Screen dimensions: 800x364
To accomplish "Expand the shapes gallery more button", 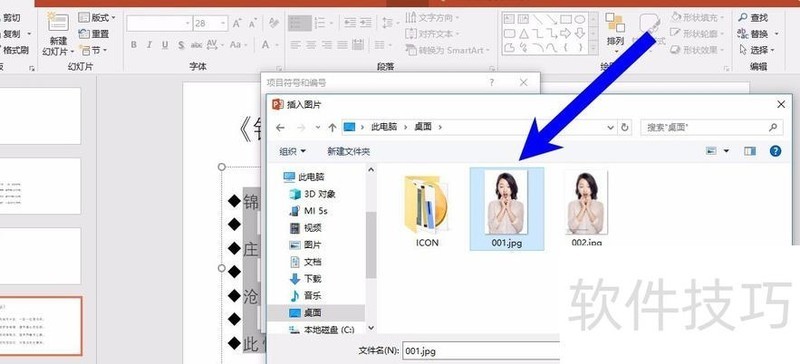I will (594, 48).
